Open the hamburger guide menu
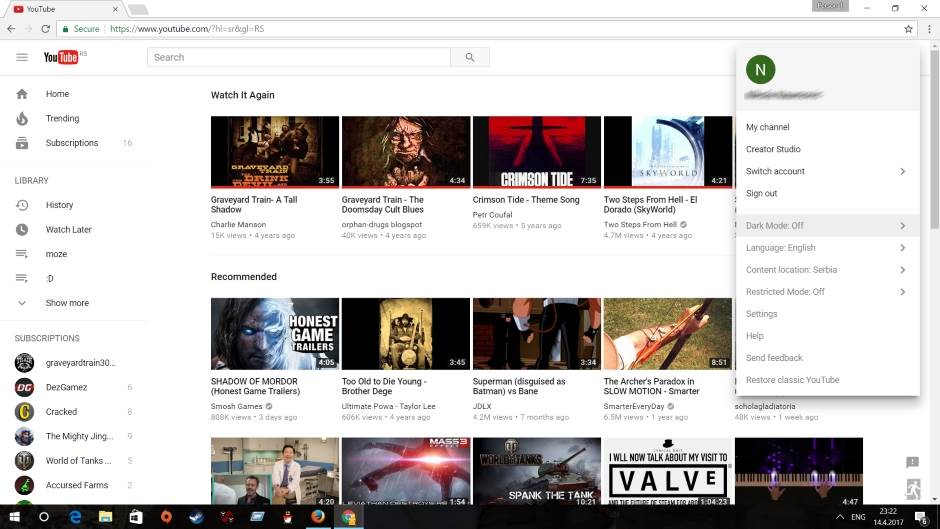 (22, 57)
